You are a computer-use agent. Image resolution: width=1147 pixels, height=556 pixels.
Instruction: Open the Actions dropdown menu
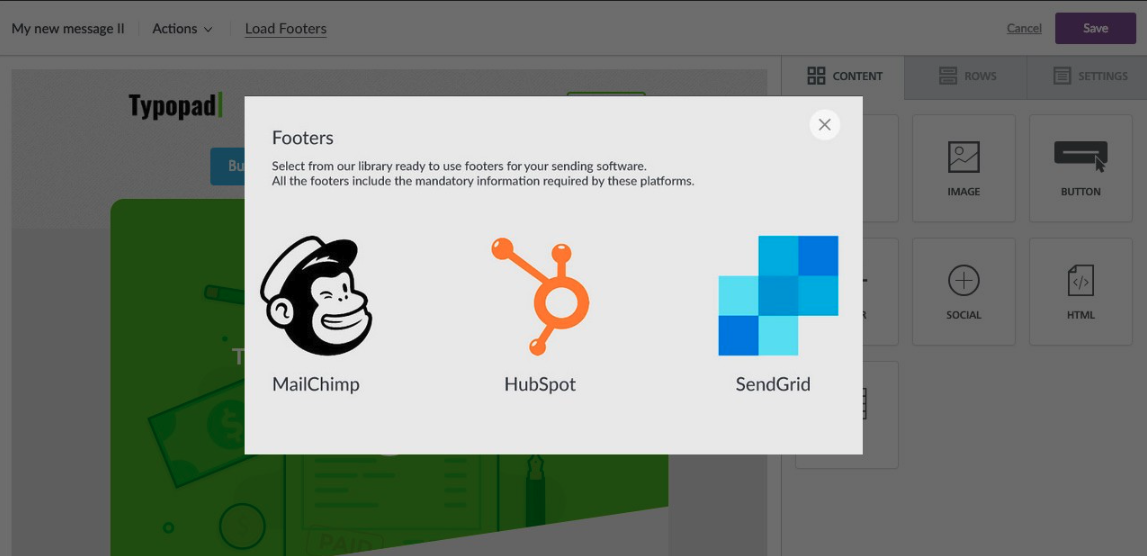tap(182, 29)
